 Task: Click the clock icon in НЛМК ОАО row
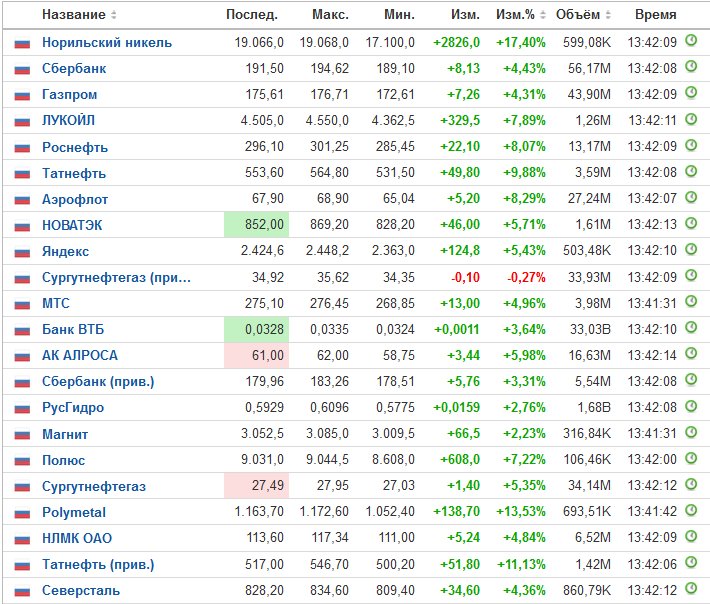tap(691, 537)
